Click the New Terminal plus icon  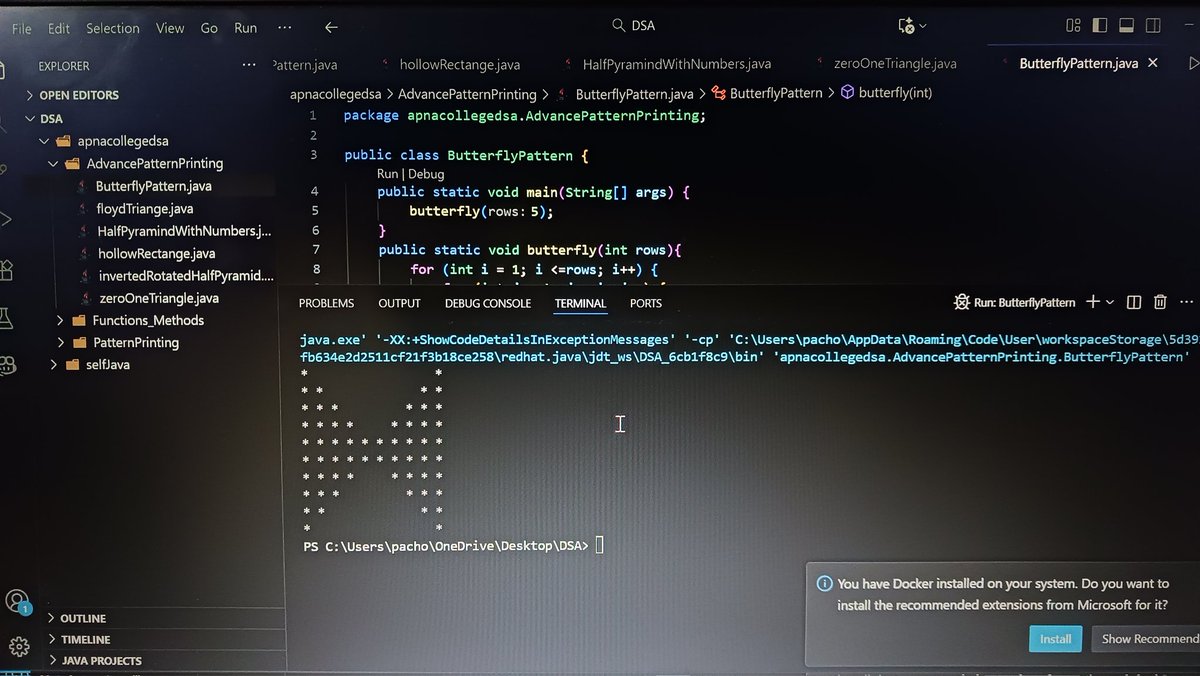[x=1092, y=302]
